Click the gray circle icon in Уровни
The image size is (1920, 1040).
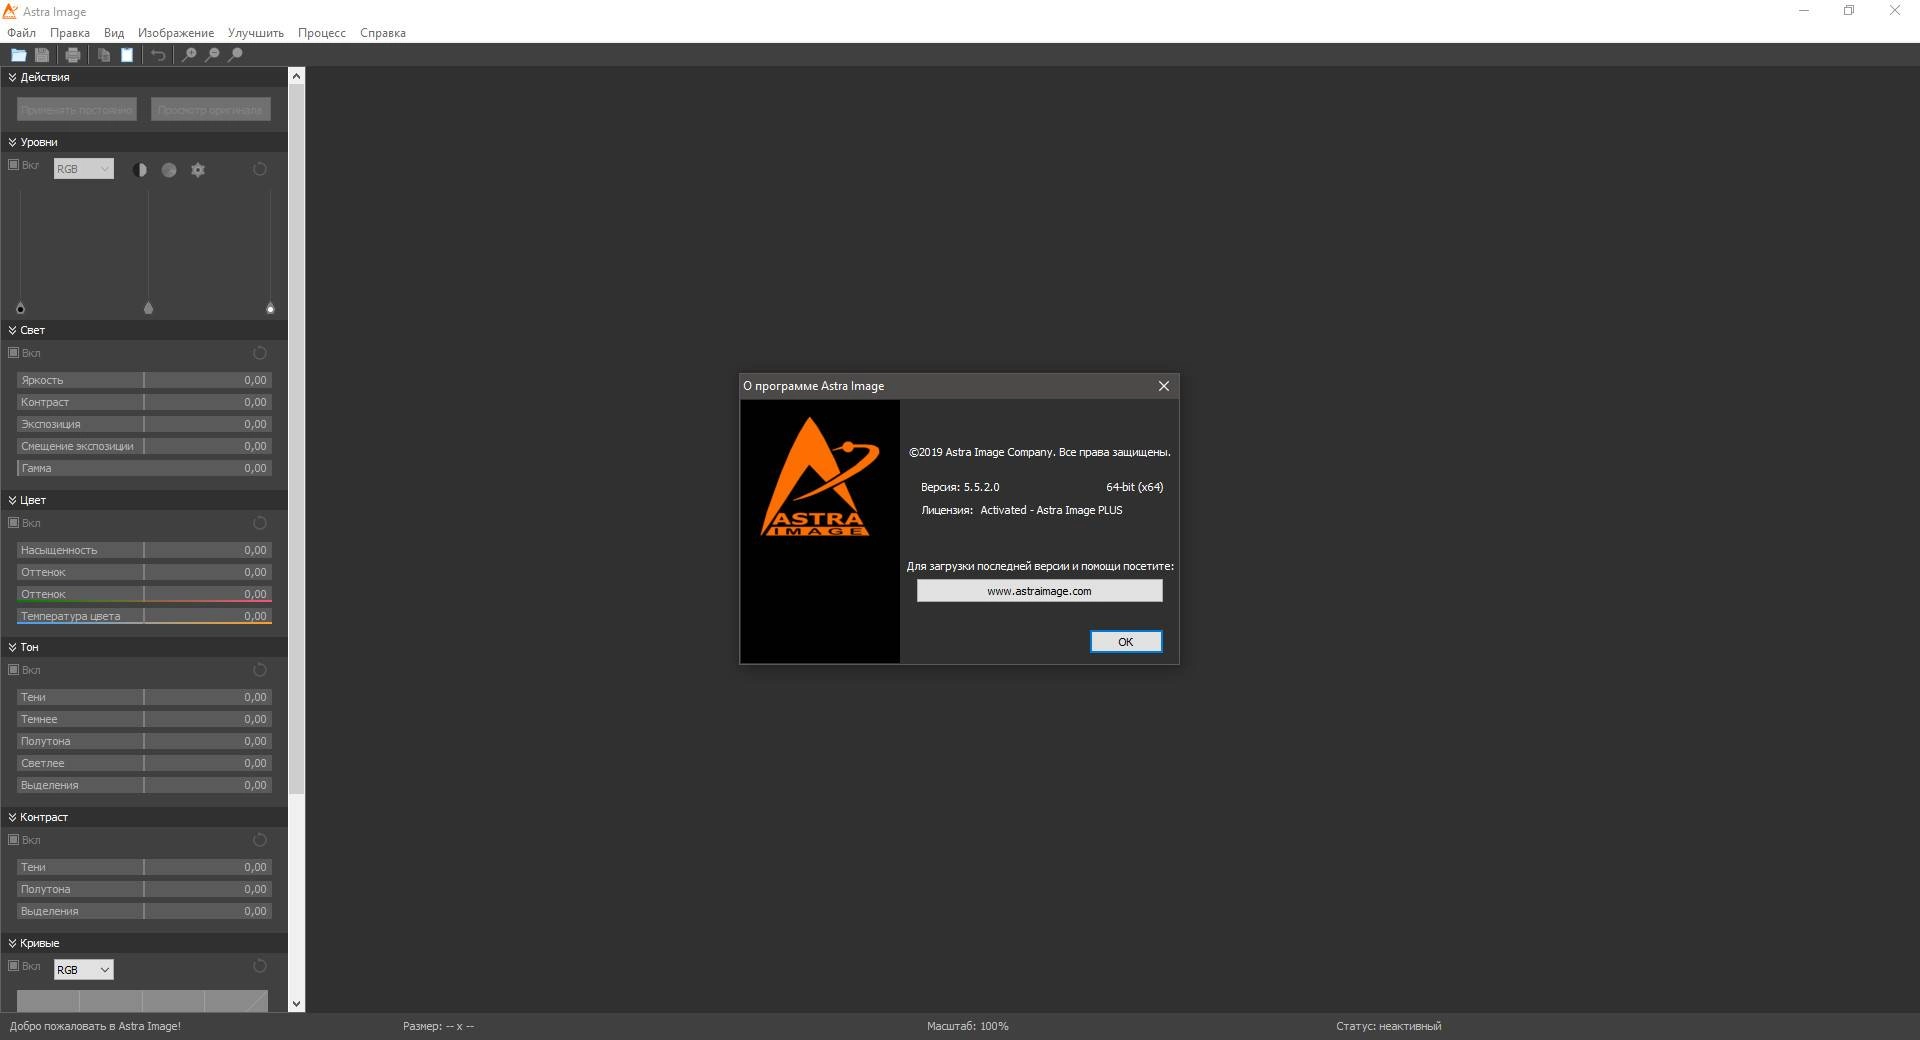point(169,170)
